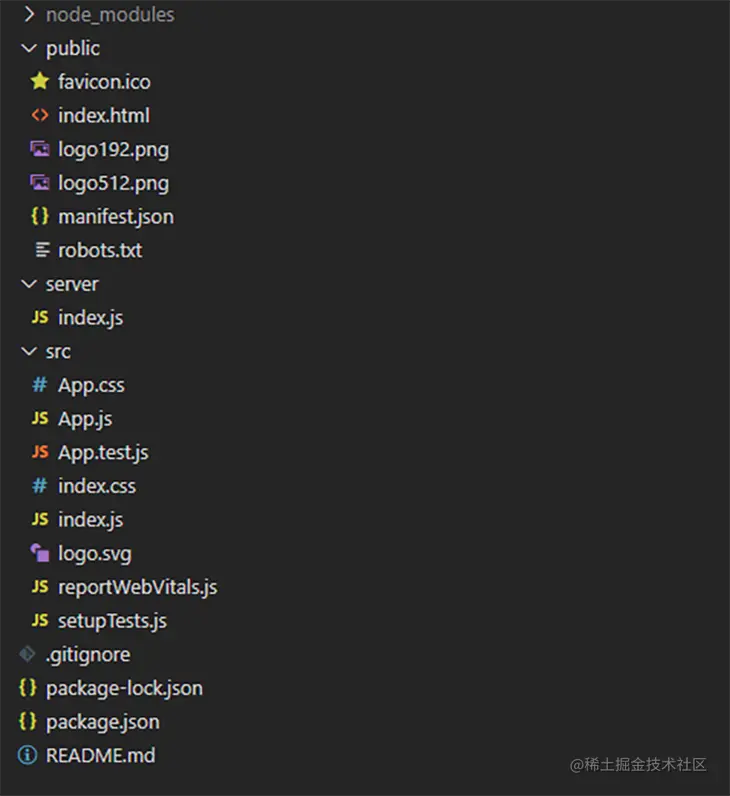Click the orange JS icon of App.test.js

[x=40, y=452]
